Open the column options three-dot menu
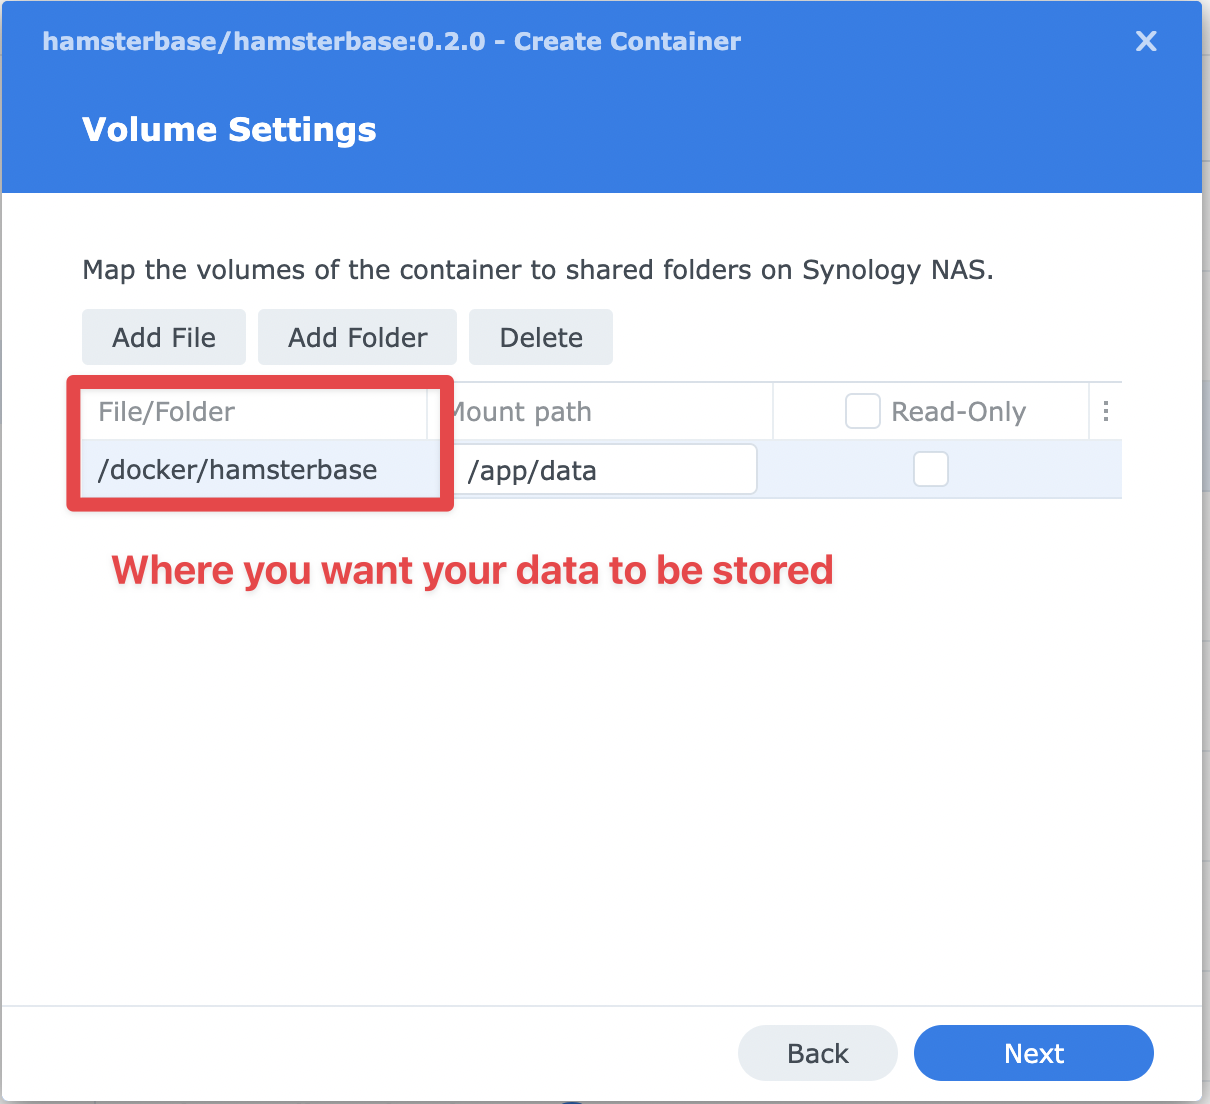This screenshot has width=1210, height=1104. click(x=1105, y=412)
